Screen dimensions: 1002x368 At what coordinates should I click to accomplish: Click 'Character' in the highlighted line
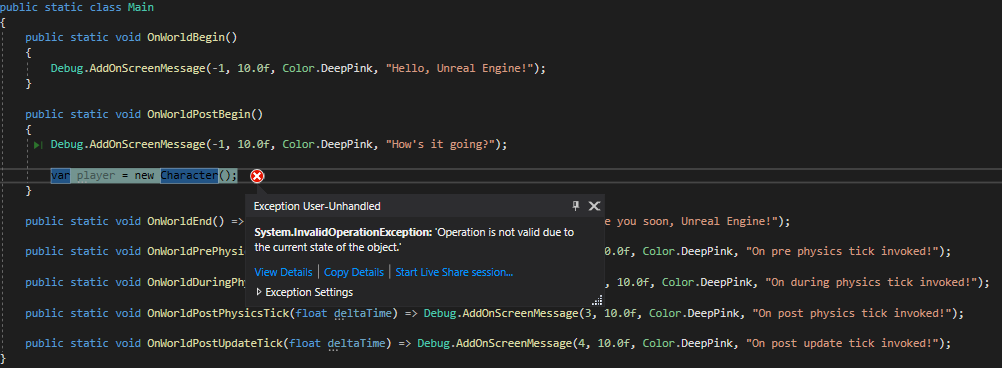(x=189, y=175)
